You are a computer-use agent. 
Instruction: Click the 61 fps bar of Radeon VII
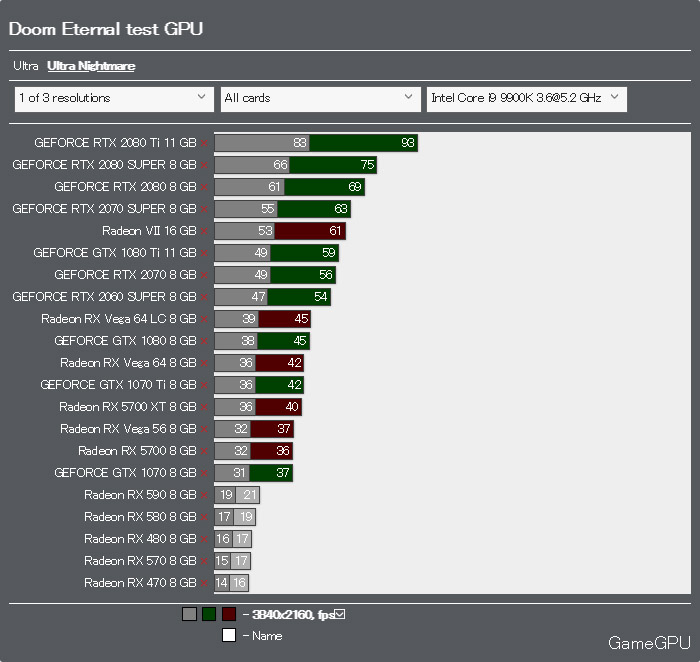[310, 231]
